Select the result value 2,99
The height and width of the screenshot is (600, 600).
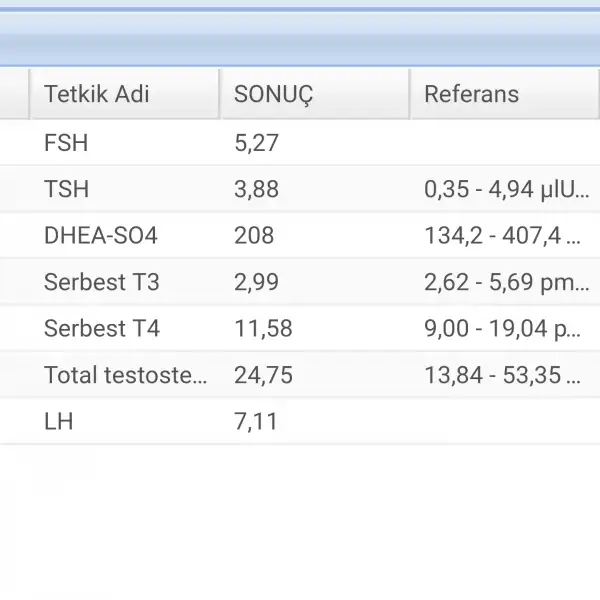[256, 282]
